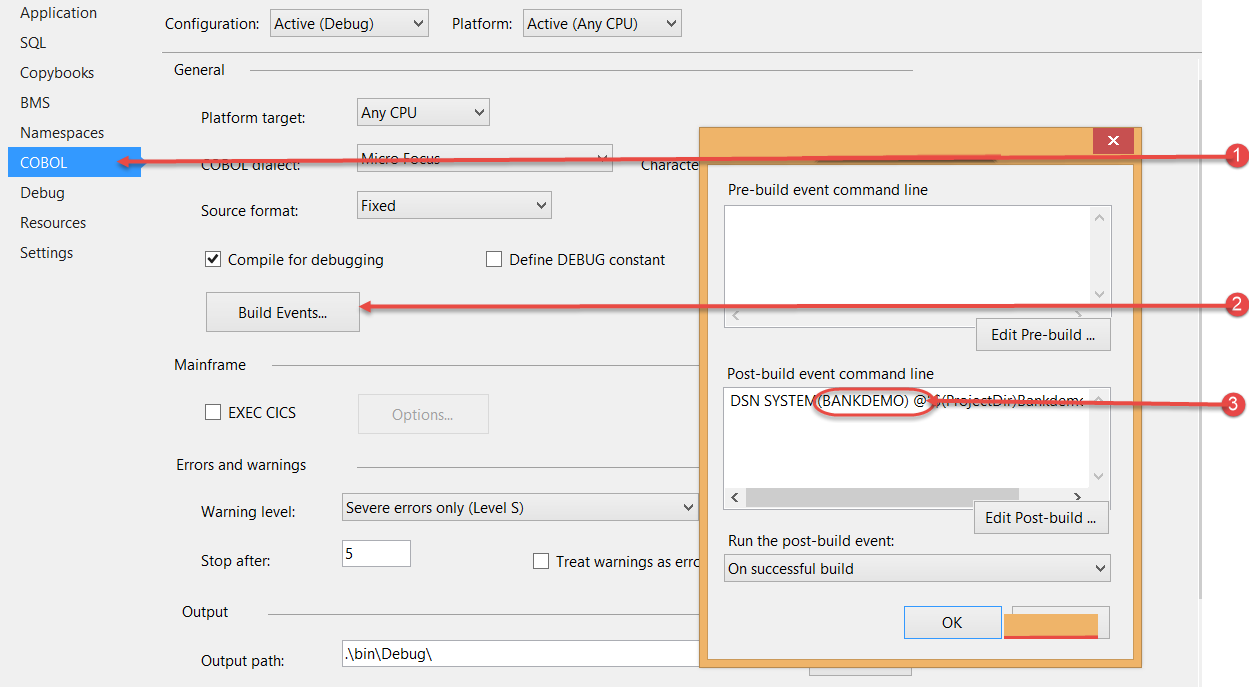Image resolution: width=1249 pixels, height=687 pixels.
Task: Switch to the Copybooks properties tab
Action: [x=57, y=73]
